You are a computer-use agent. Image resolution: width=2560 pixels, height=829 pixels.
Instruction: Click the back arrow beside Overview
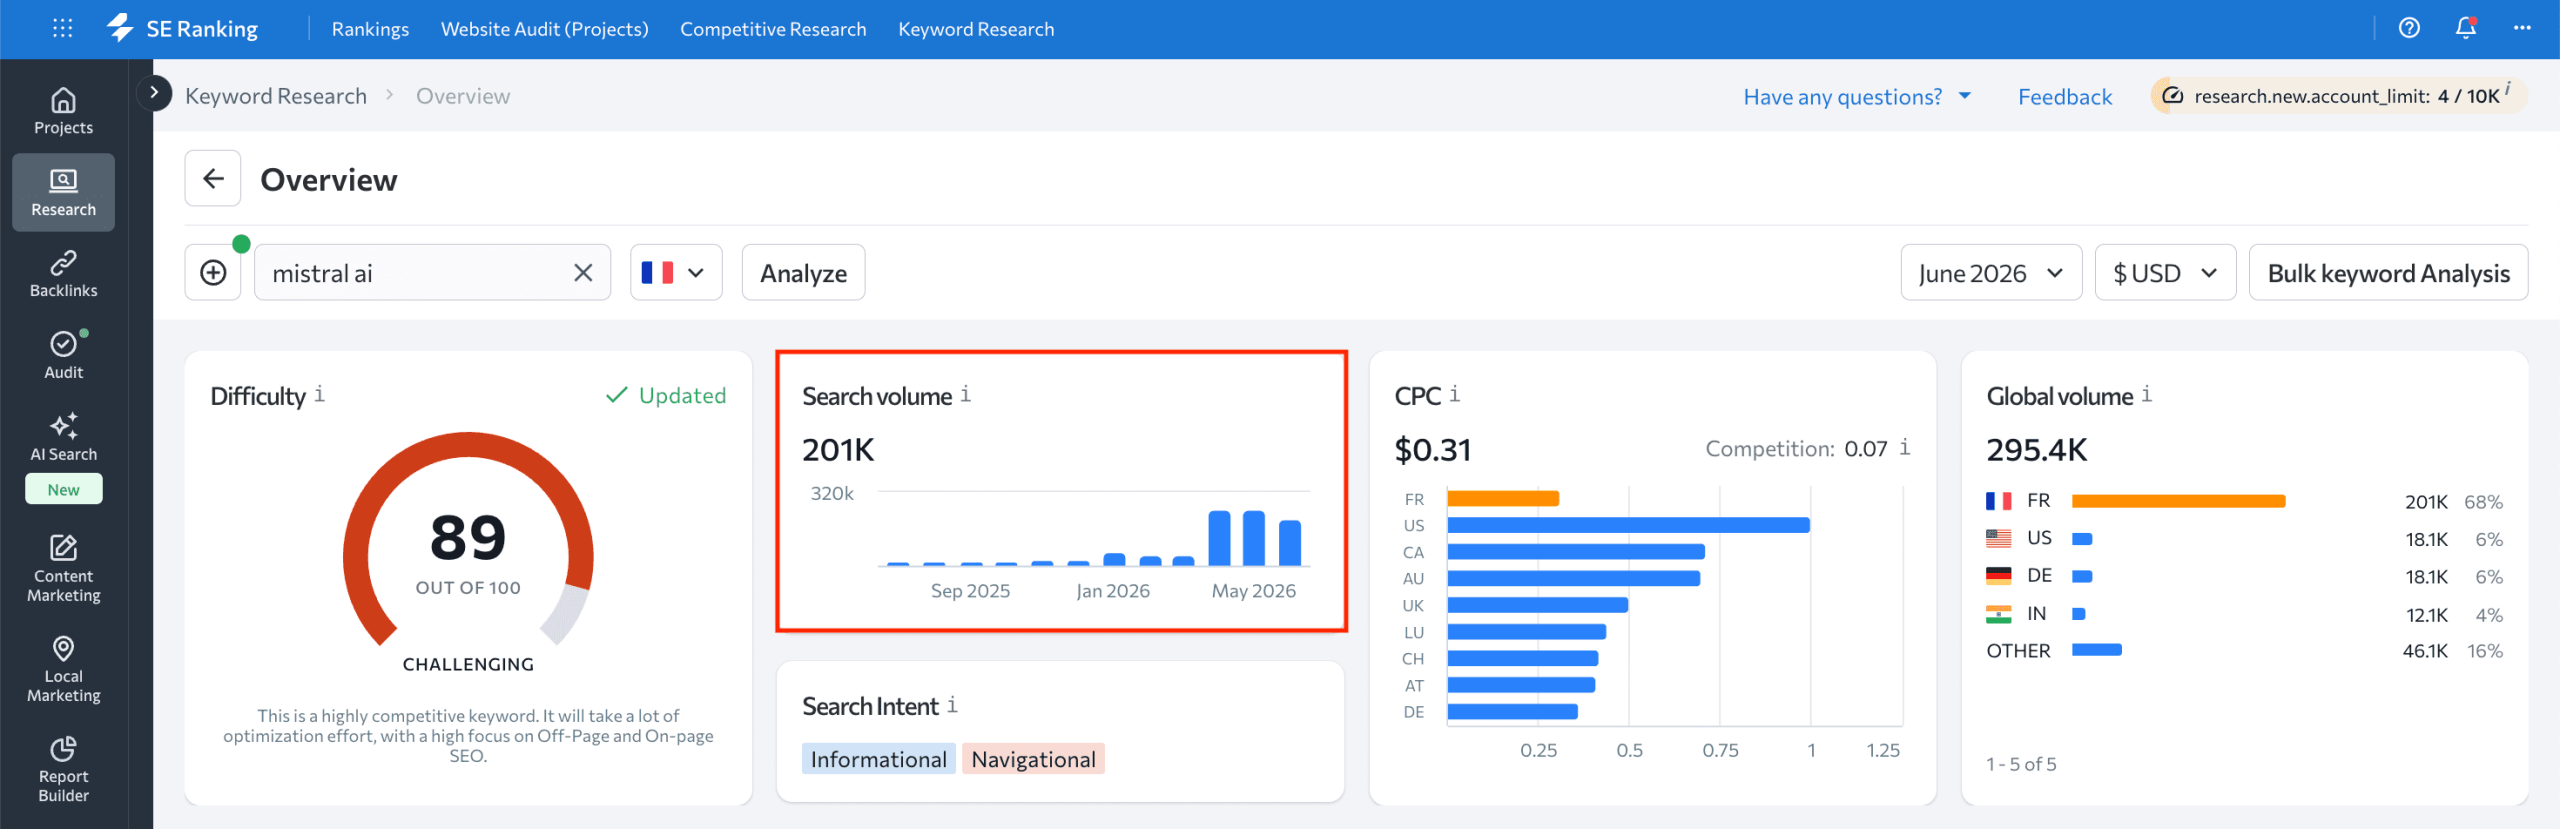pyautogui.click(x=213, y=179)
